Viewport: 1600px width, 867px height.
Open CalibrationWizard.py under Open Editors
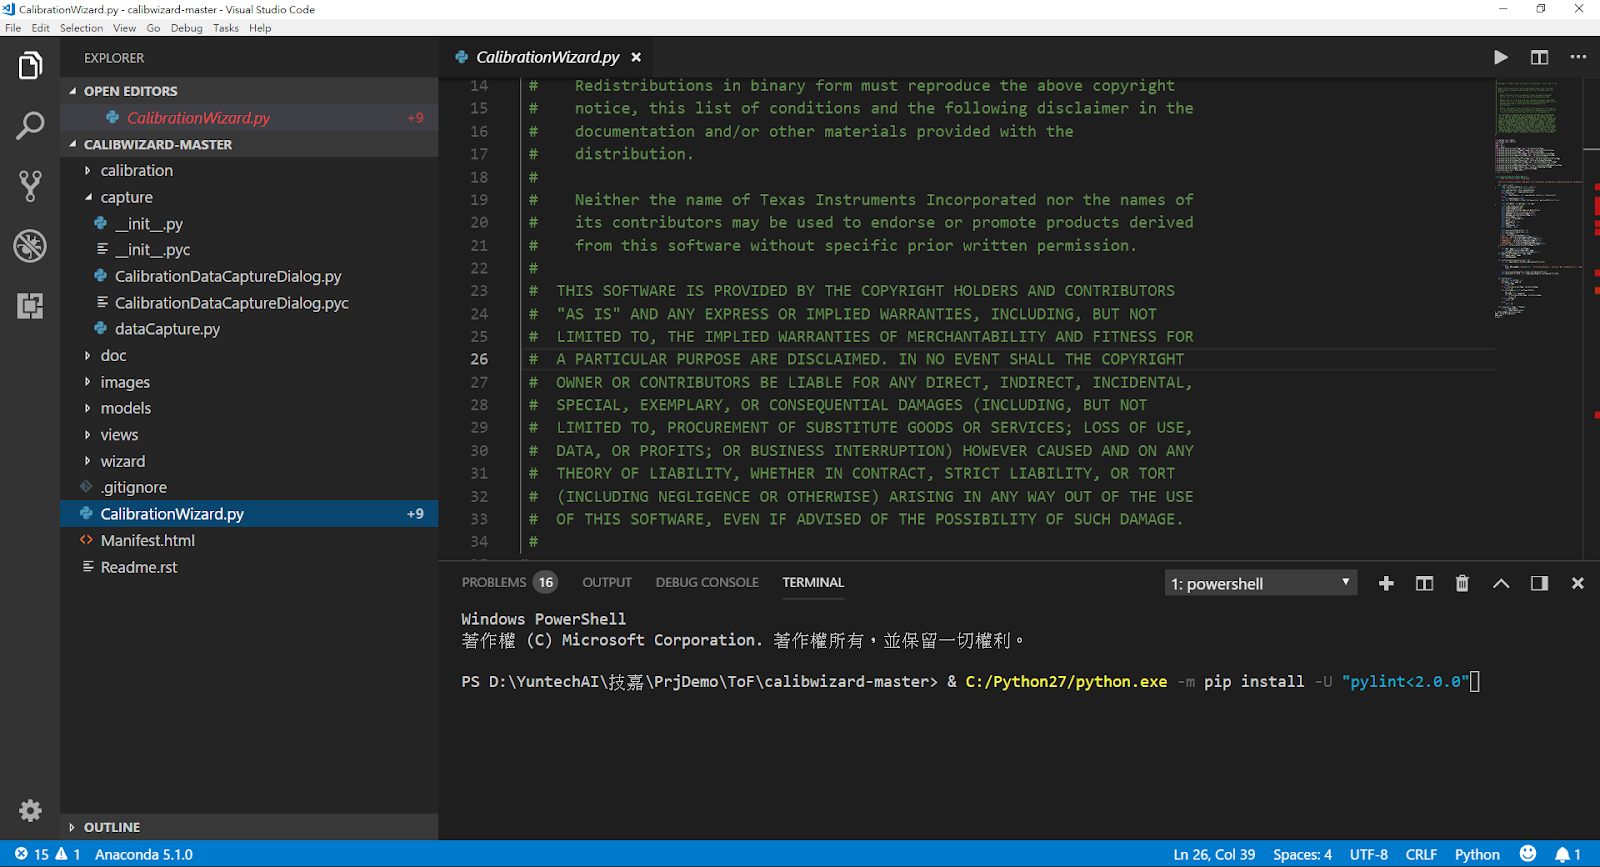pos(249,118)
